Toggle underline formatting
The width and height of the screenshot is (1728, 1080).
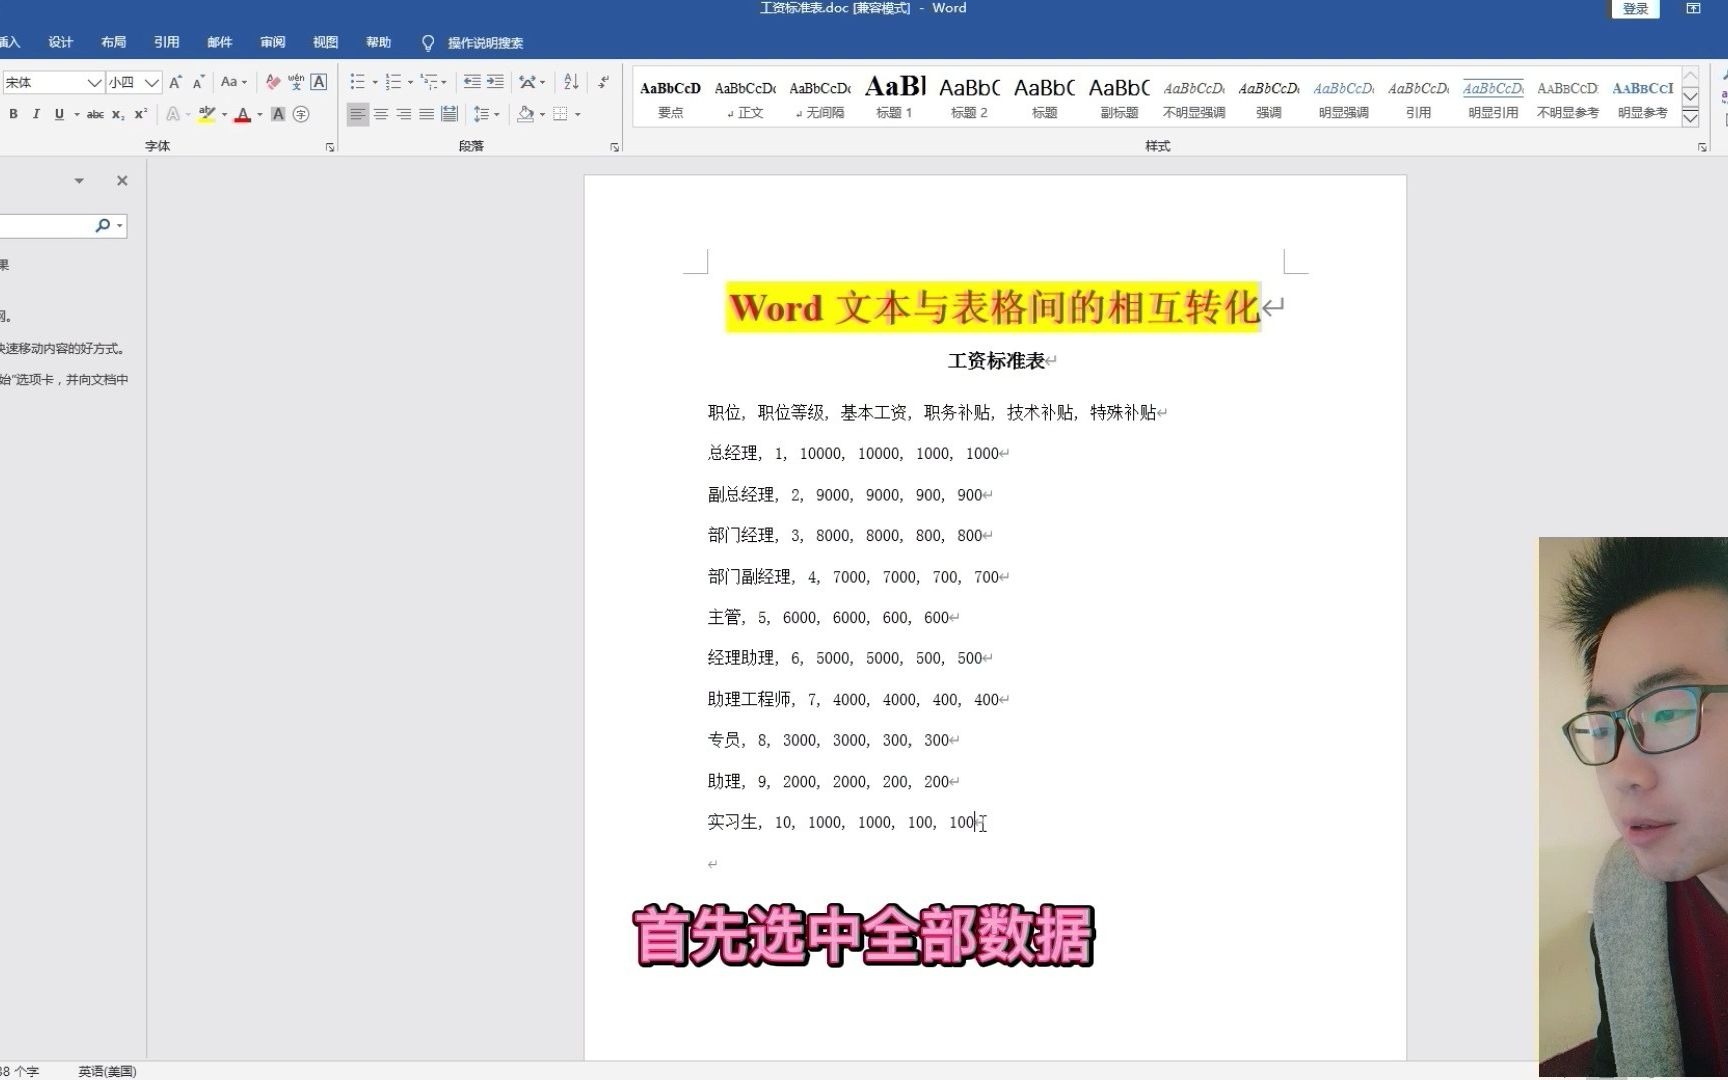coord(59,114)
